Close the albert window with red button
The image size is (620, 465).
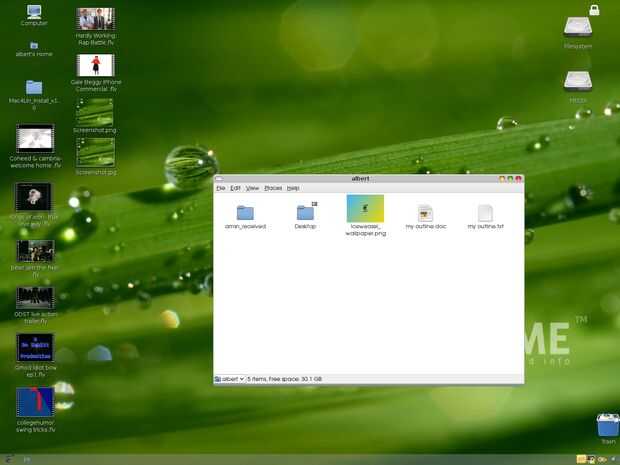click(x=518, y=179)
